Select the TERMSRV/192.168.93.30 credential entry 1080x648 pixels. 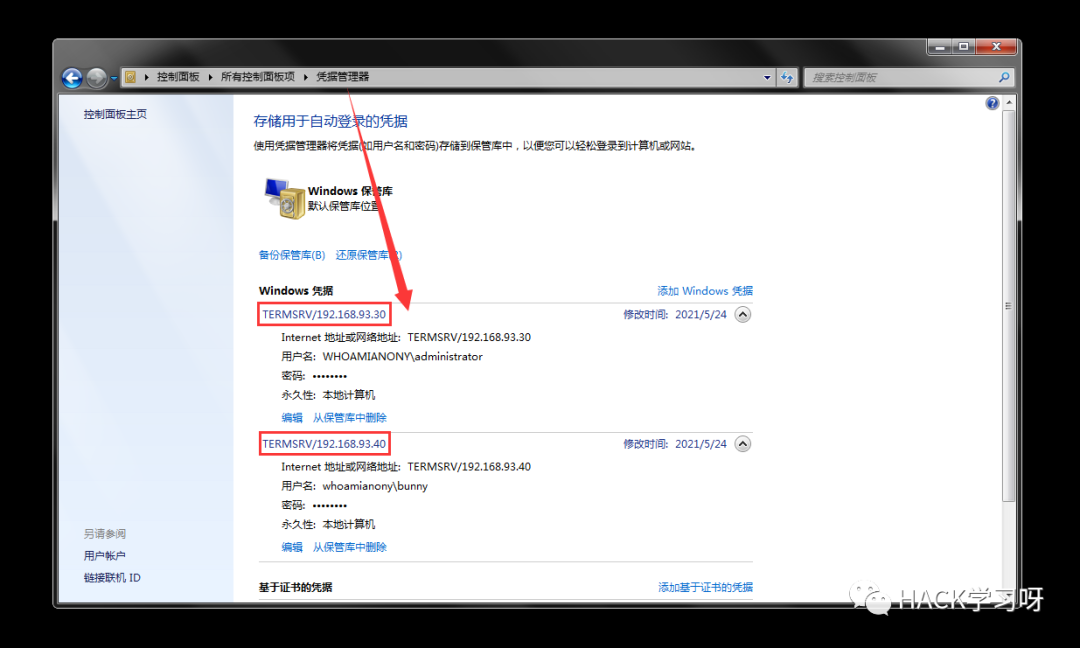(x=324, y=314)
